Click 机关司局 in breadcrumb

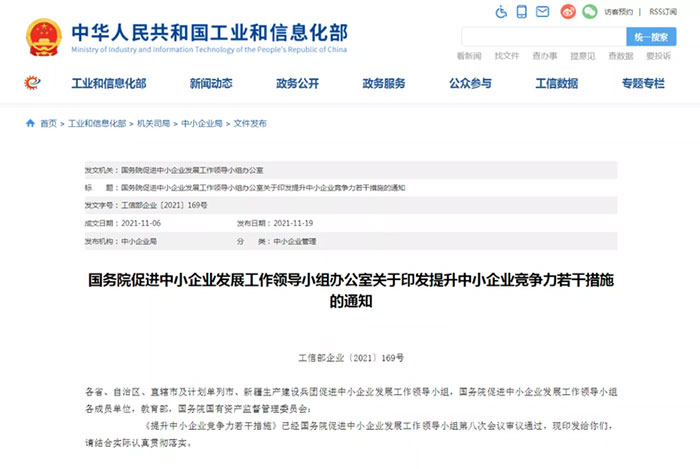[x=154, y=124]
